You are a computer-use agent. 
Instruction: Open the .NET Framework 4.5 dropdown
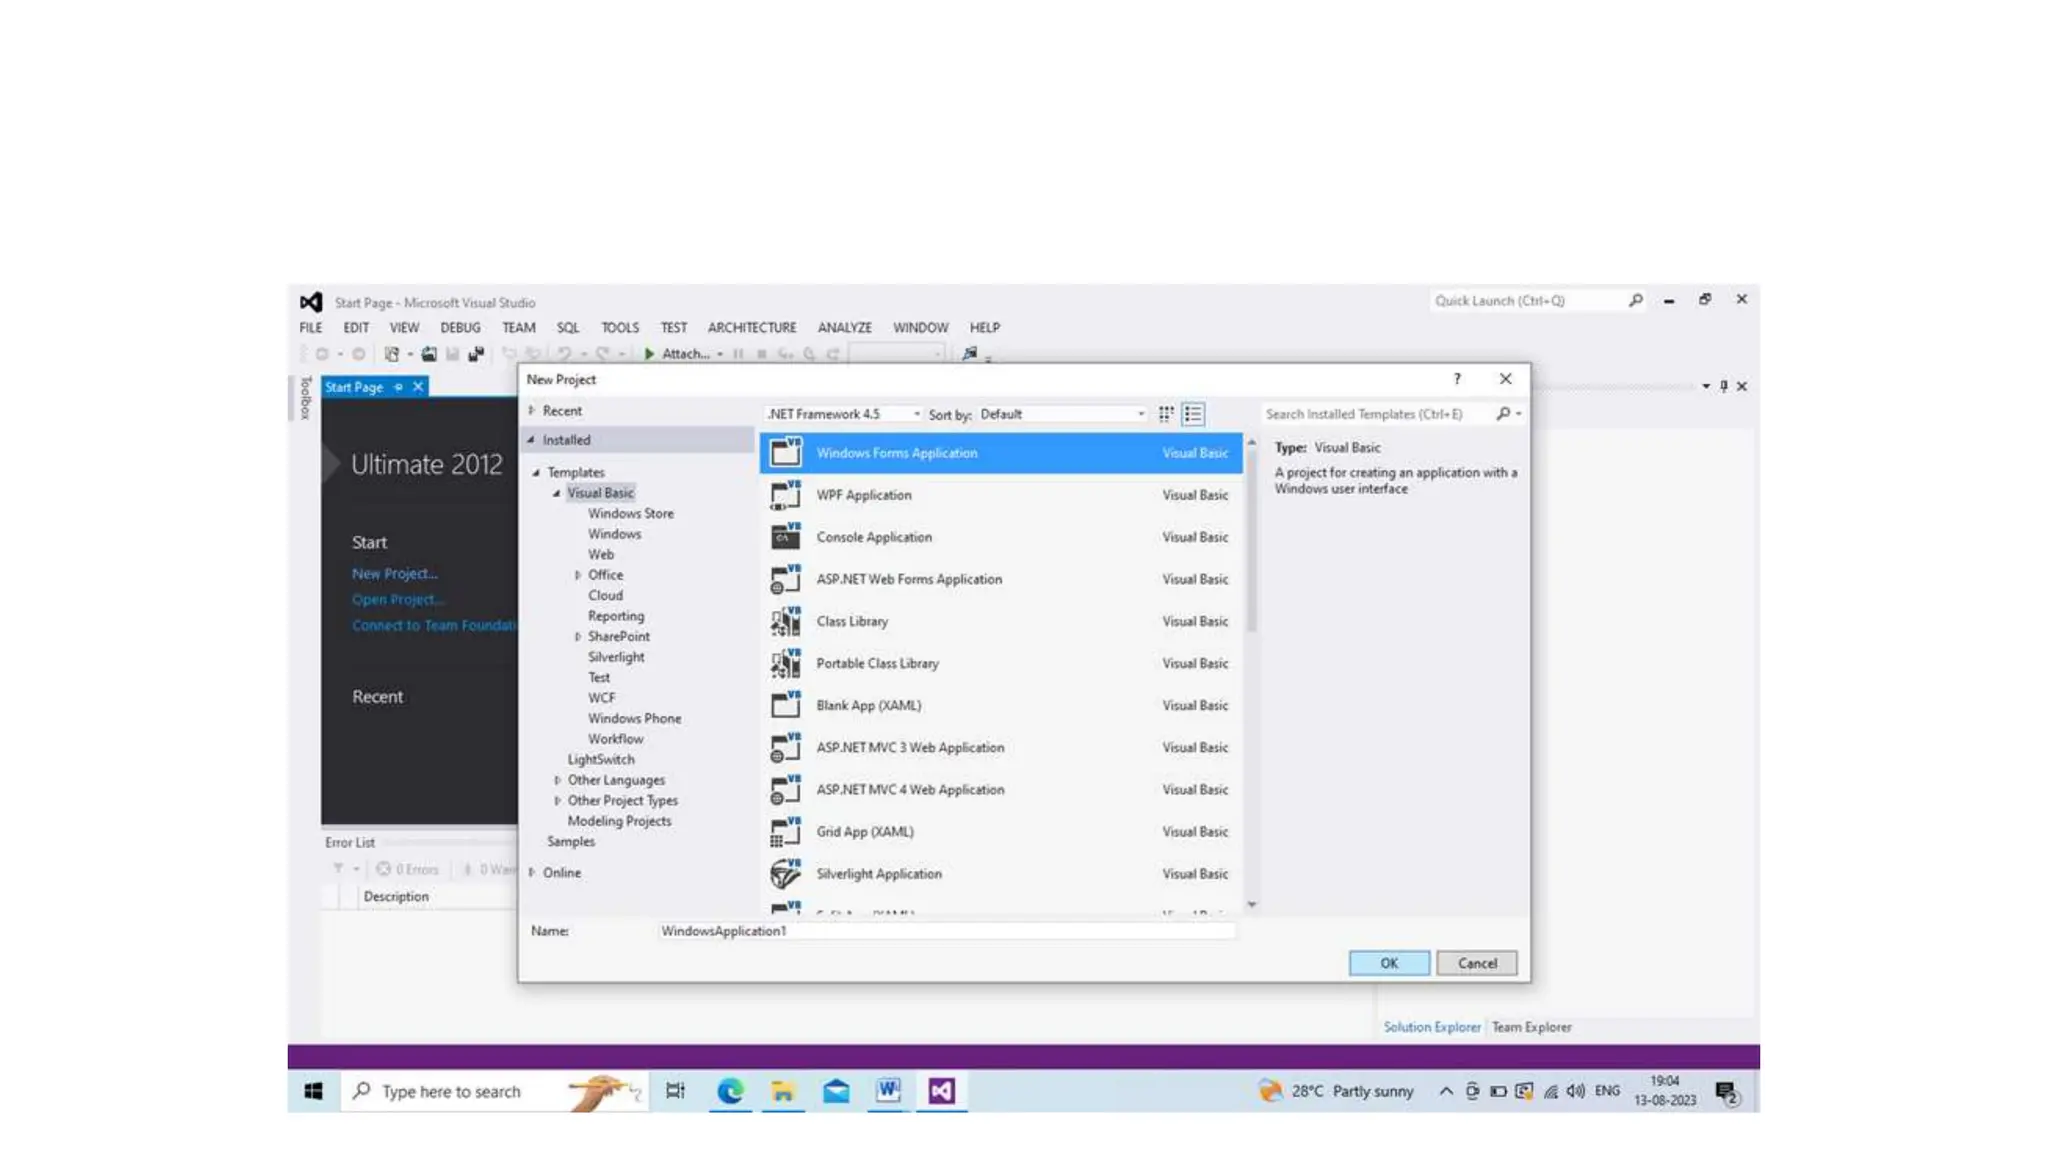843,414
